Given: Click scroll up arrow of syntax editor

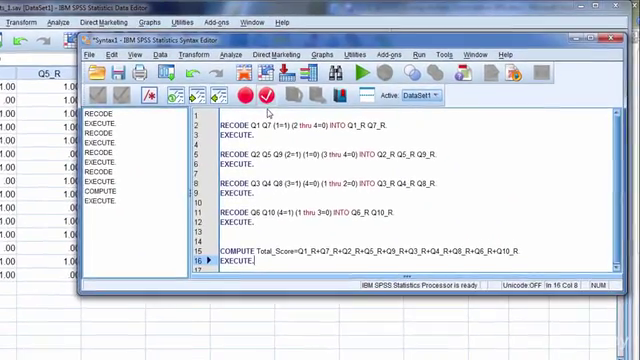Looking at the screenshot, I should coord(617,113).
